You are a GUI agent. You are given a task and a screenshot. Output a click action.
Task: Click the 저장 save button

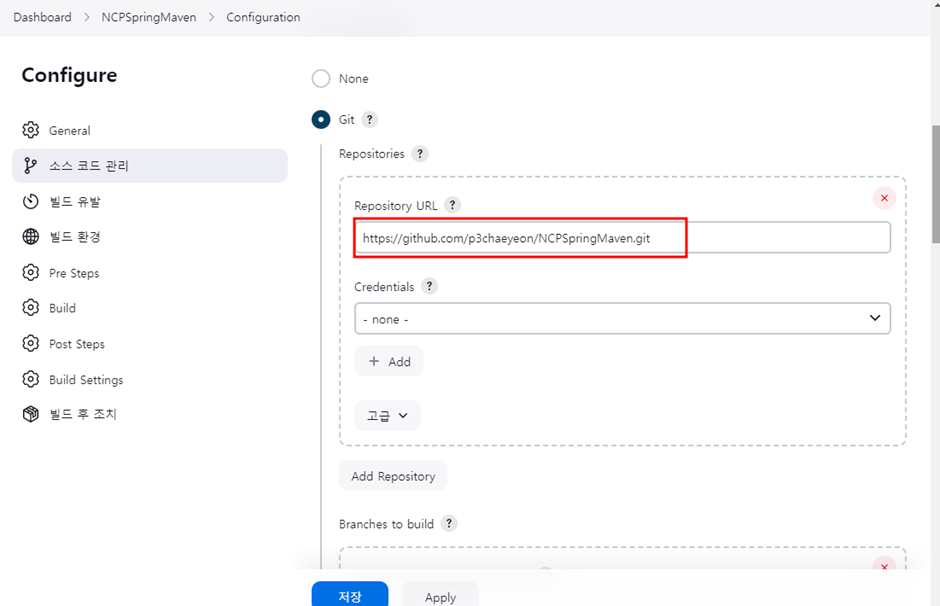[350, 595]
